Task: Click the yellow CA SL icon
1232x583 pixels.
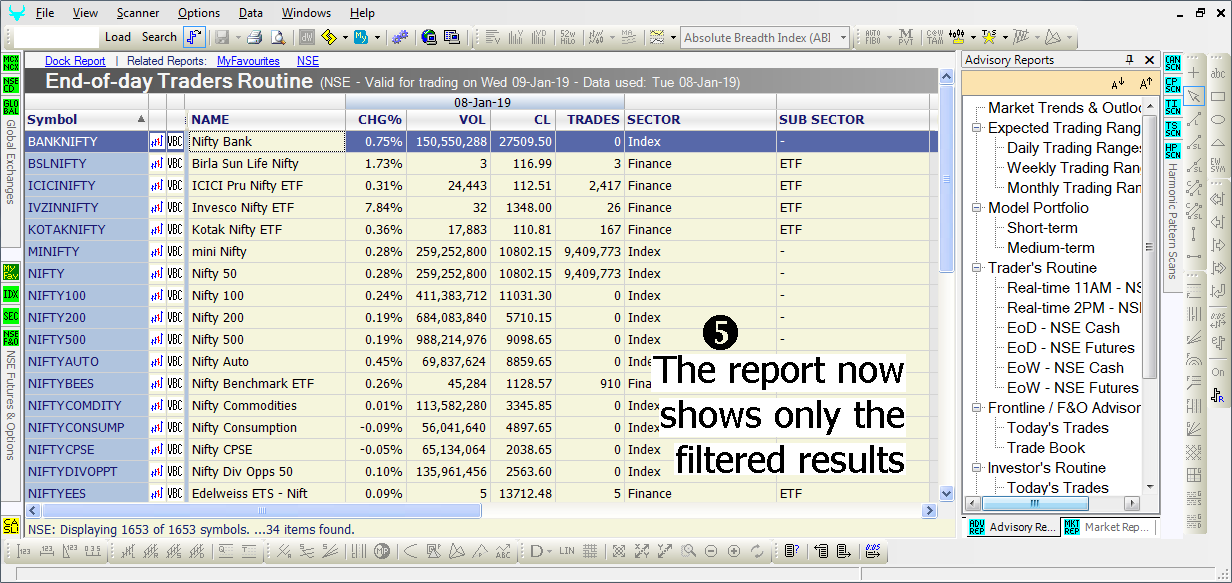Action: [11, 526]
